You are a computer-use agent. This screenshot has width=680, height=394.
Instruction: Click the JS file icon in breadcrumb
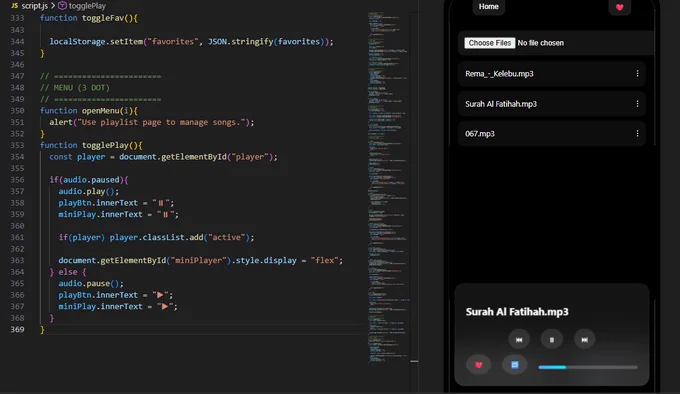point(15,6)
